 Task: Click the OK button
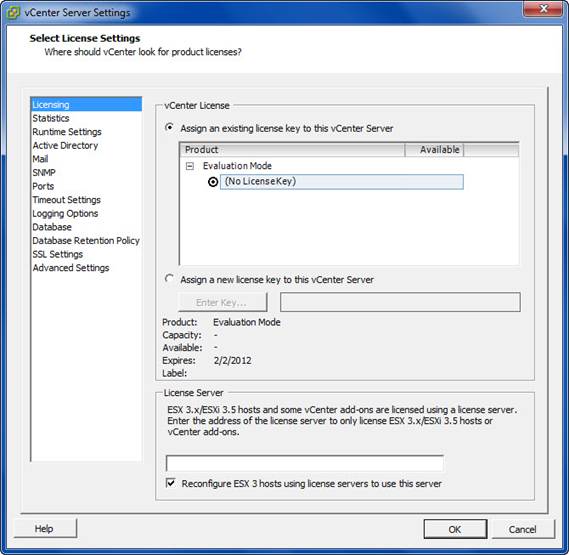(455, 529)
